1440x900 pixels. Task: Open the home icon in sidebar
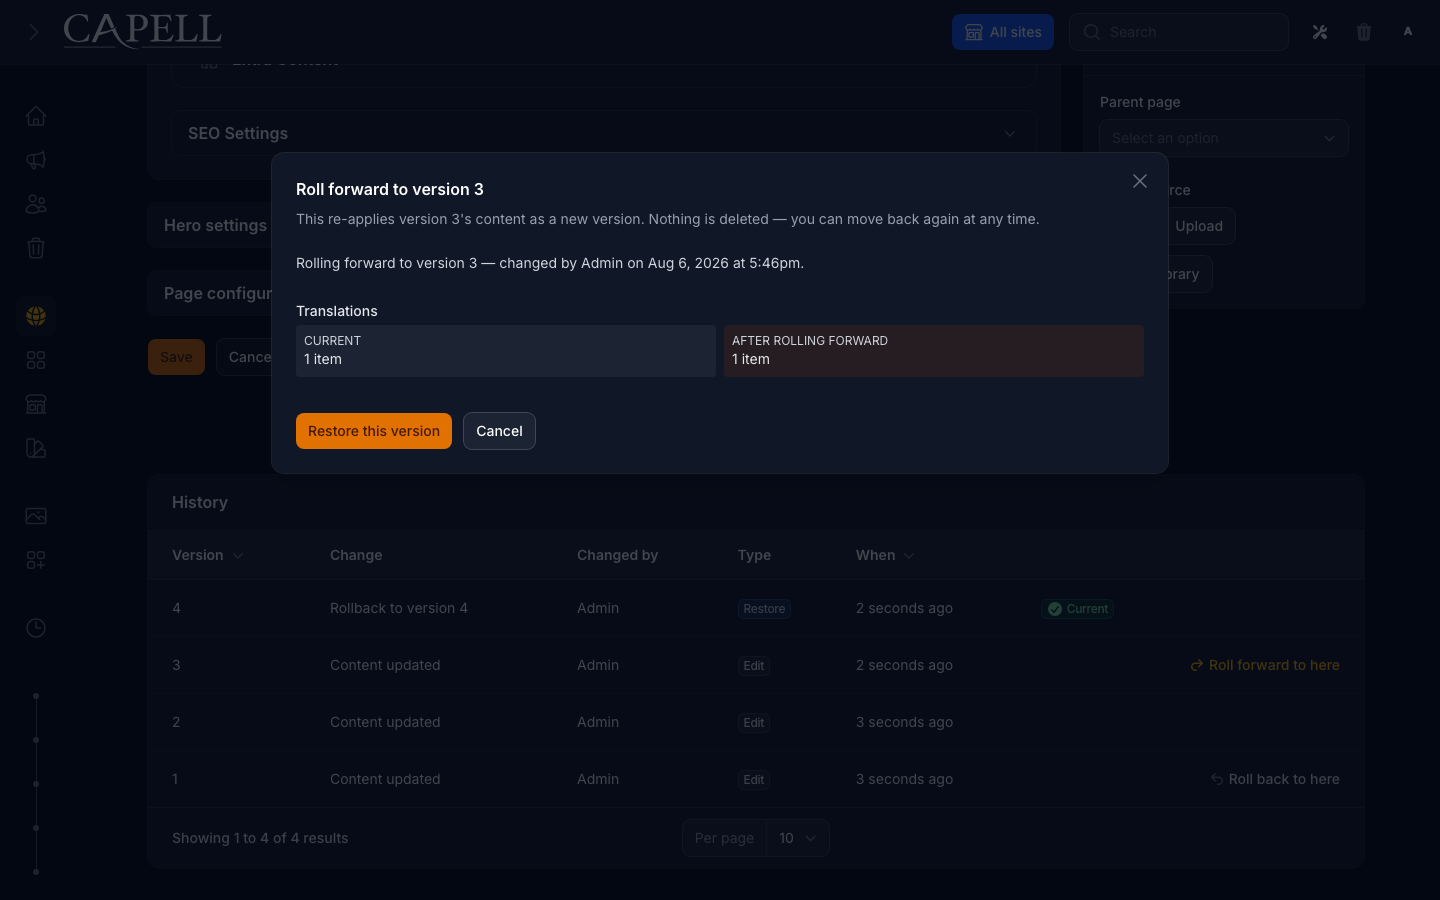36,116
